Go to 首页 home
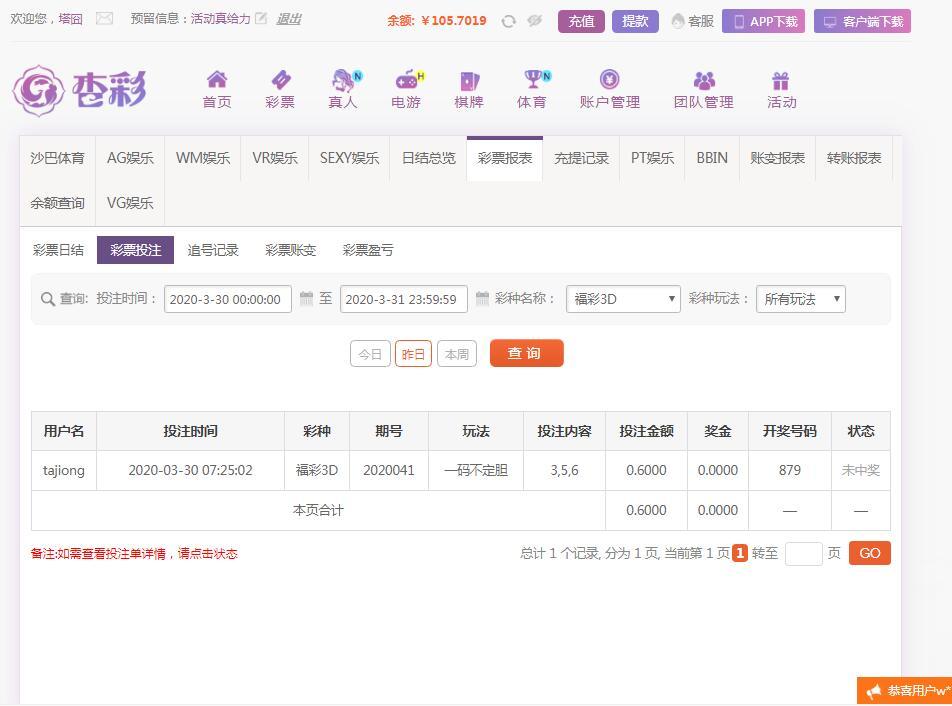The width and height of the screenshot is (952, 706). 217,90
